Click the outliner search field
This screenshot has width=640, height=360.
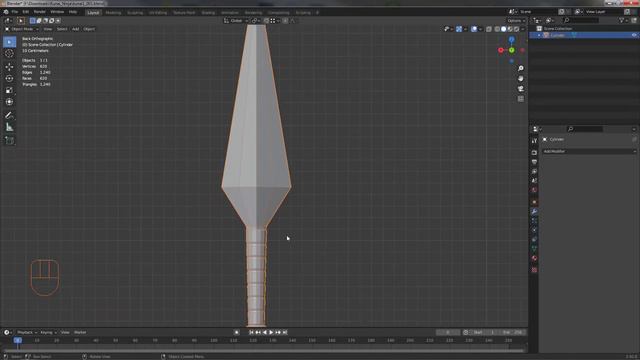pyautogui.click(x=580, y=20)
